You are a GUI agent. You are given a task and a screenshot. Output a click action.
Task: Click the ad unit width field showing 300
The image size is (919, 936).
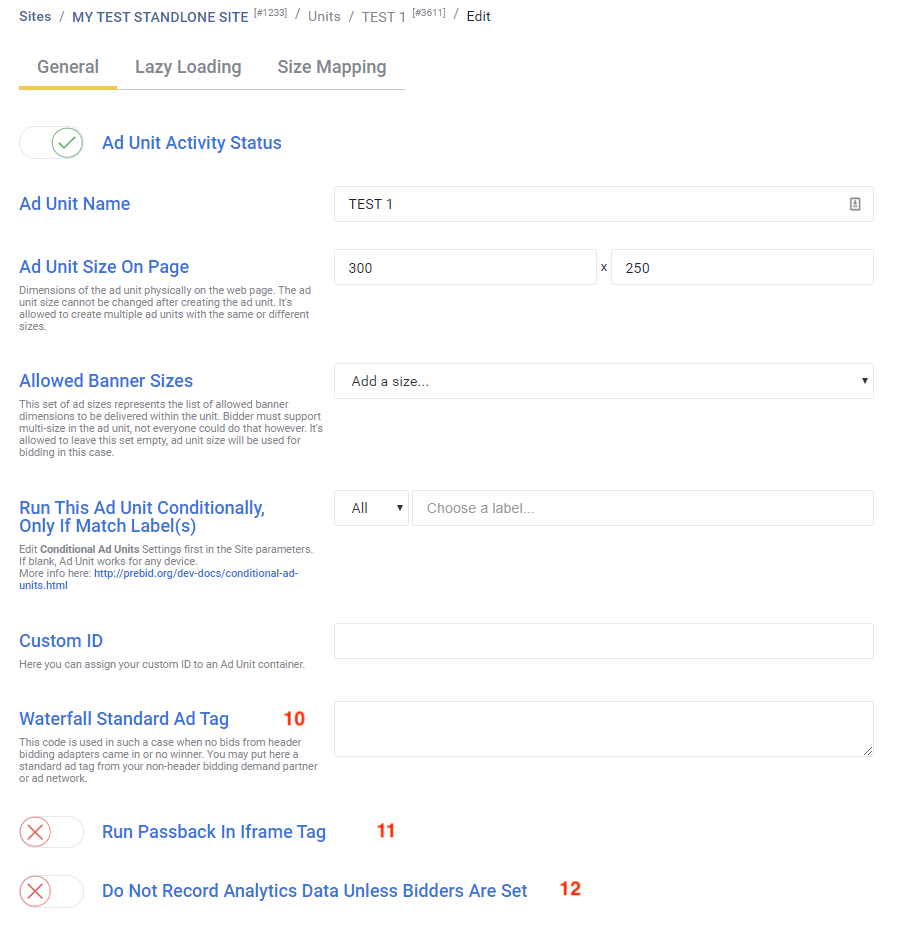click(465, 268)
